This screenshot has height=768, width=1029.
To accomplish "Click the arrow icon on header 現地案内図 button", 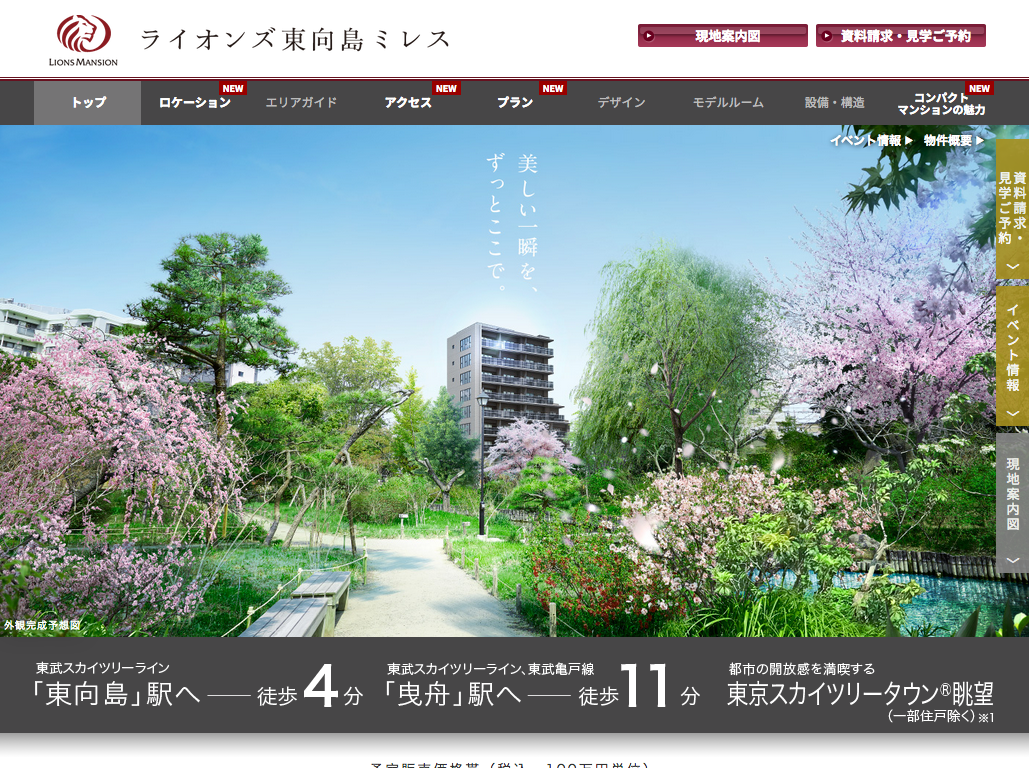I will click(650, 36).
